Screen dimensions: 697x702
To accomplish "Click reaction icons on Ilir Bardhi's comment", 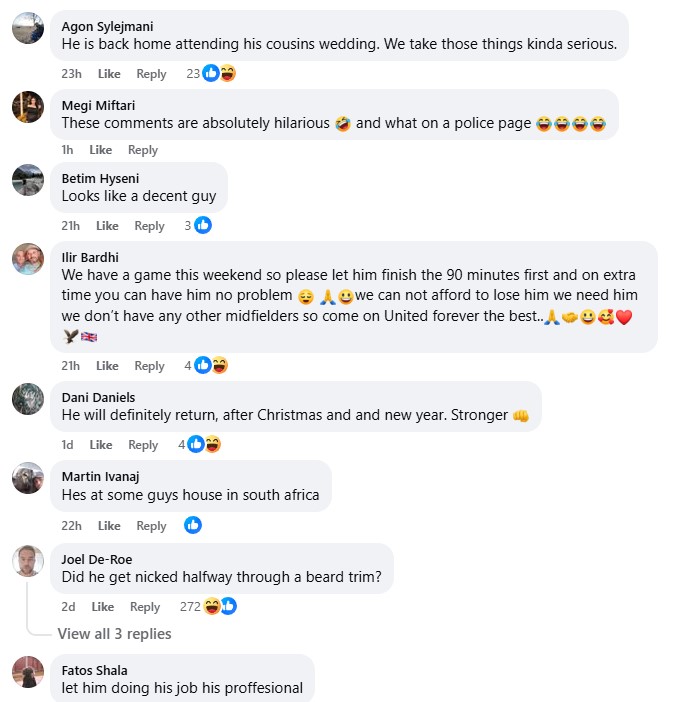I will pos(210,366).
